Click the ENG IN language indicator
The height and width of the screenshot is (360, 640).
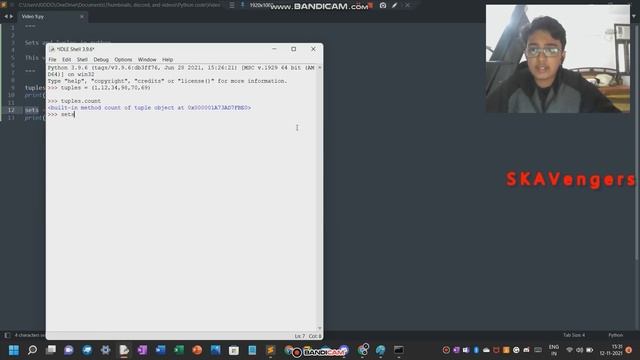coord(554,350)
